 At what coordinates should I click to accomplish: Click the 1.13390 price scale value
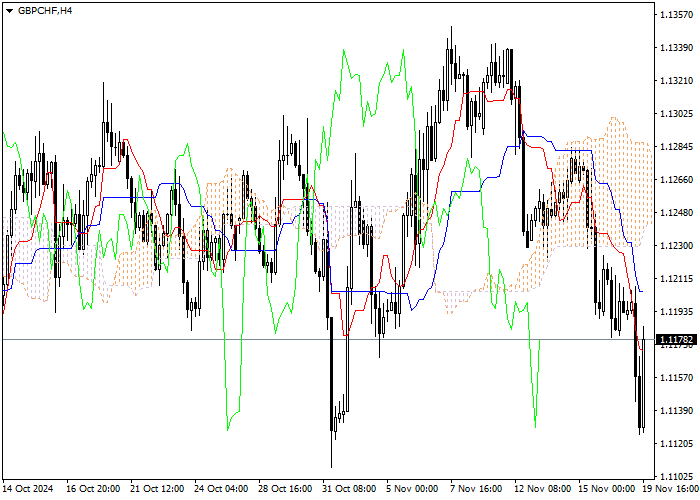[676, 47]
